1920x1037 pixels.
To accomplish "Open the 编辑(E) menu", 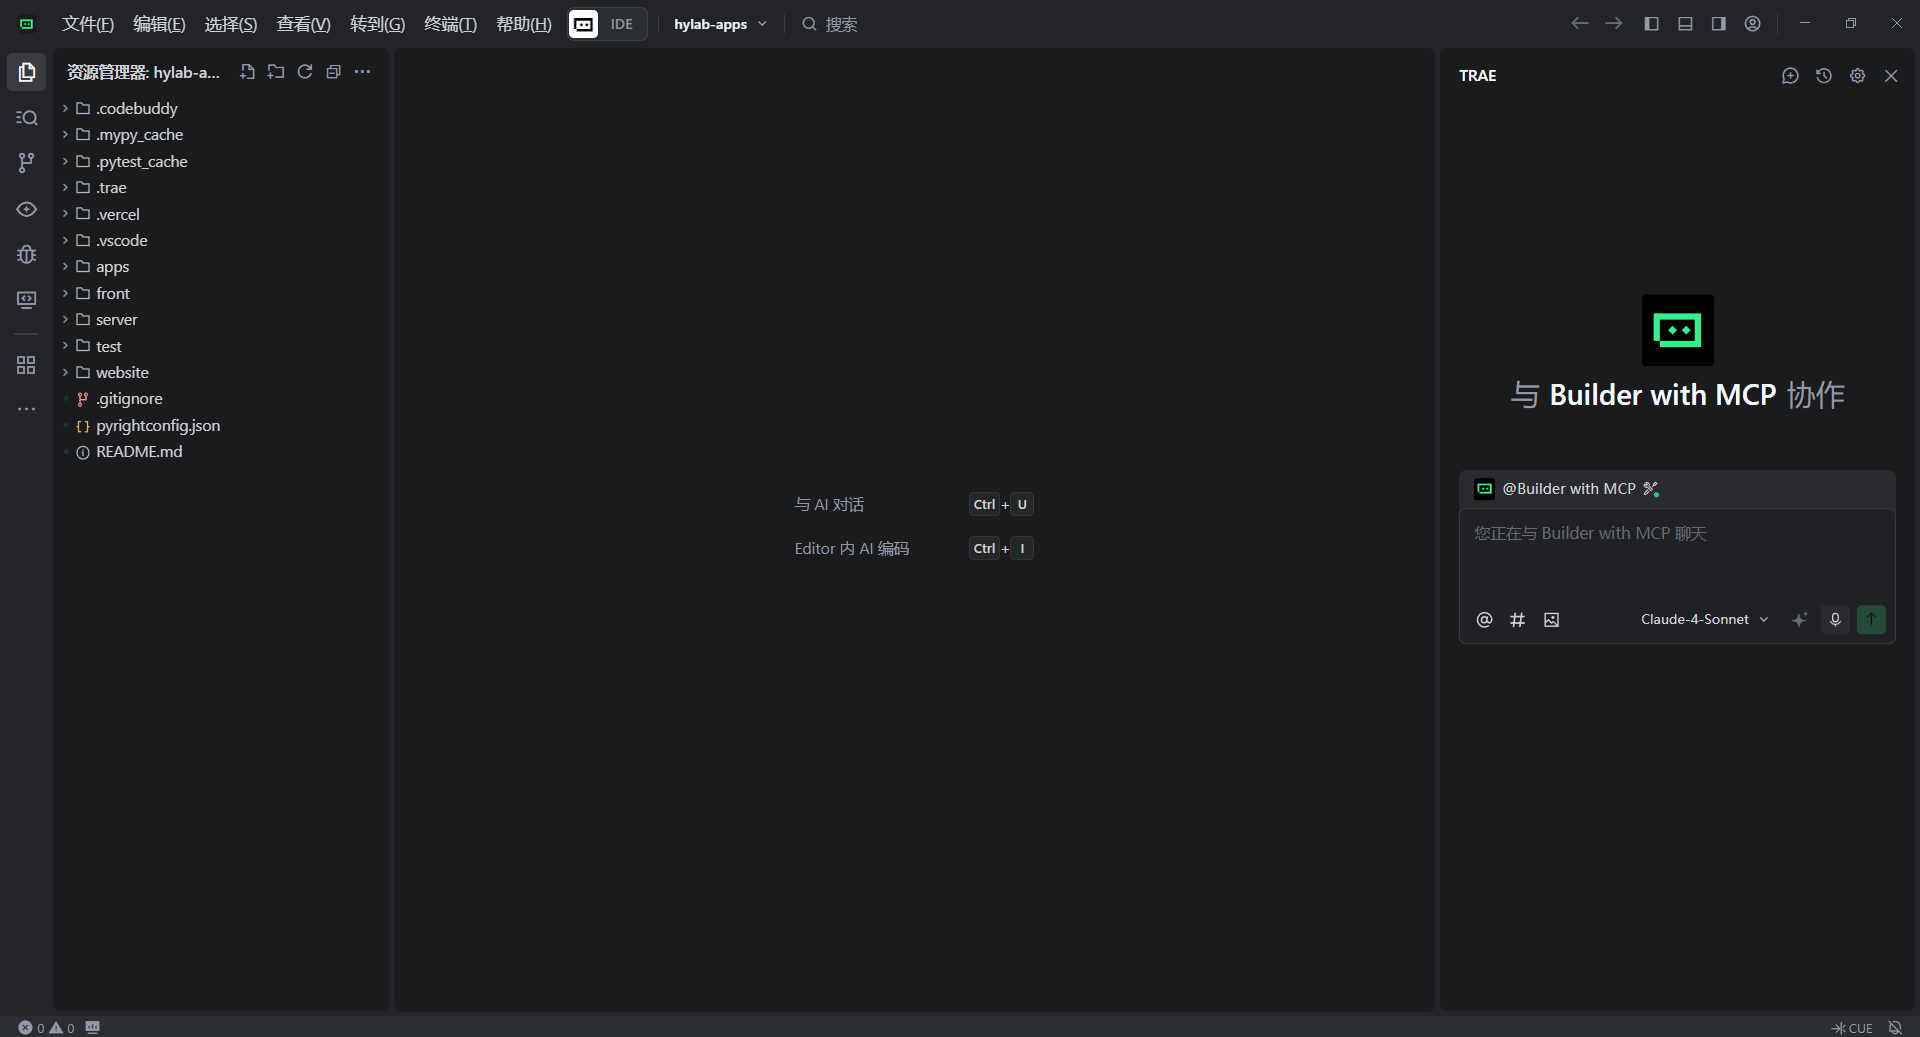I will pyautogui.click(x=159, y=24).
